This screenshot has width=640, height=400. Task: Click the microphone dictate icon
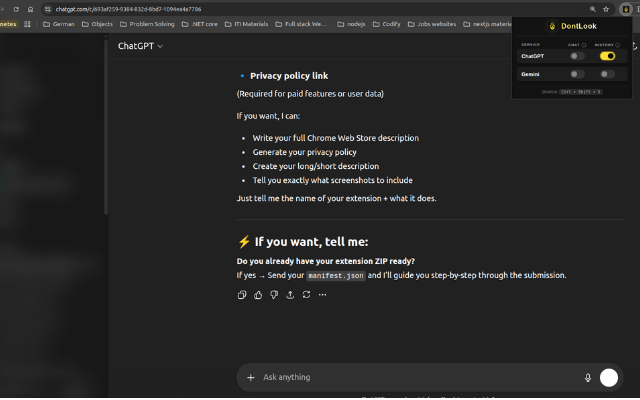pos(588,378)
